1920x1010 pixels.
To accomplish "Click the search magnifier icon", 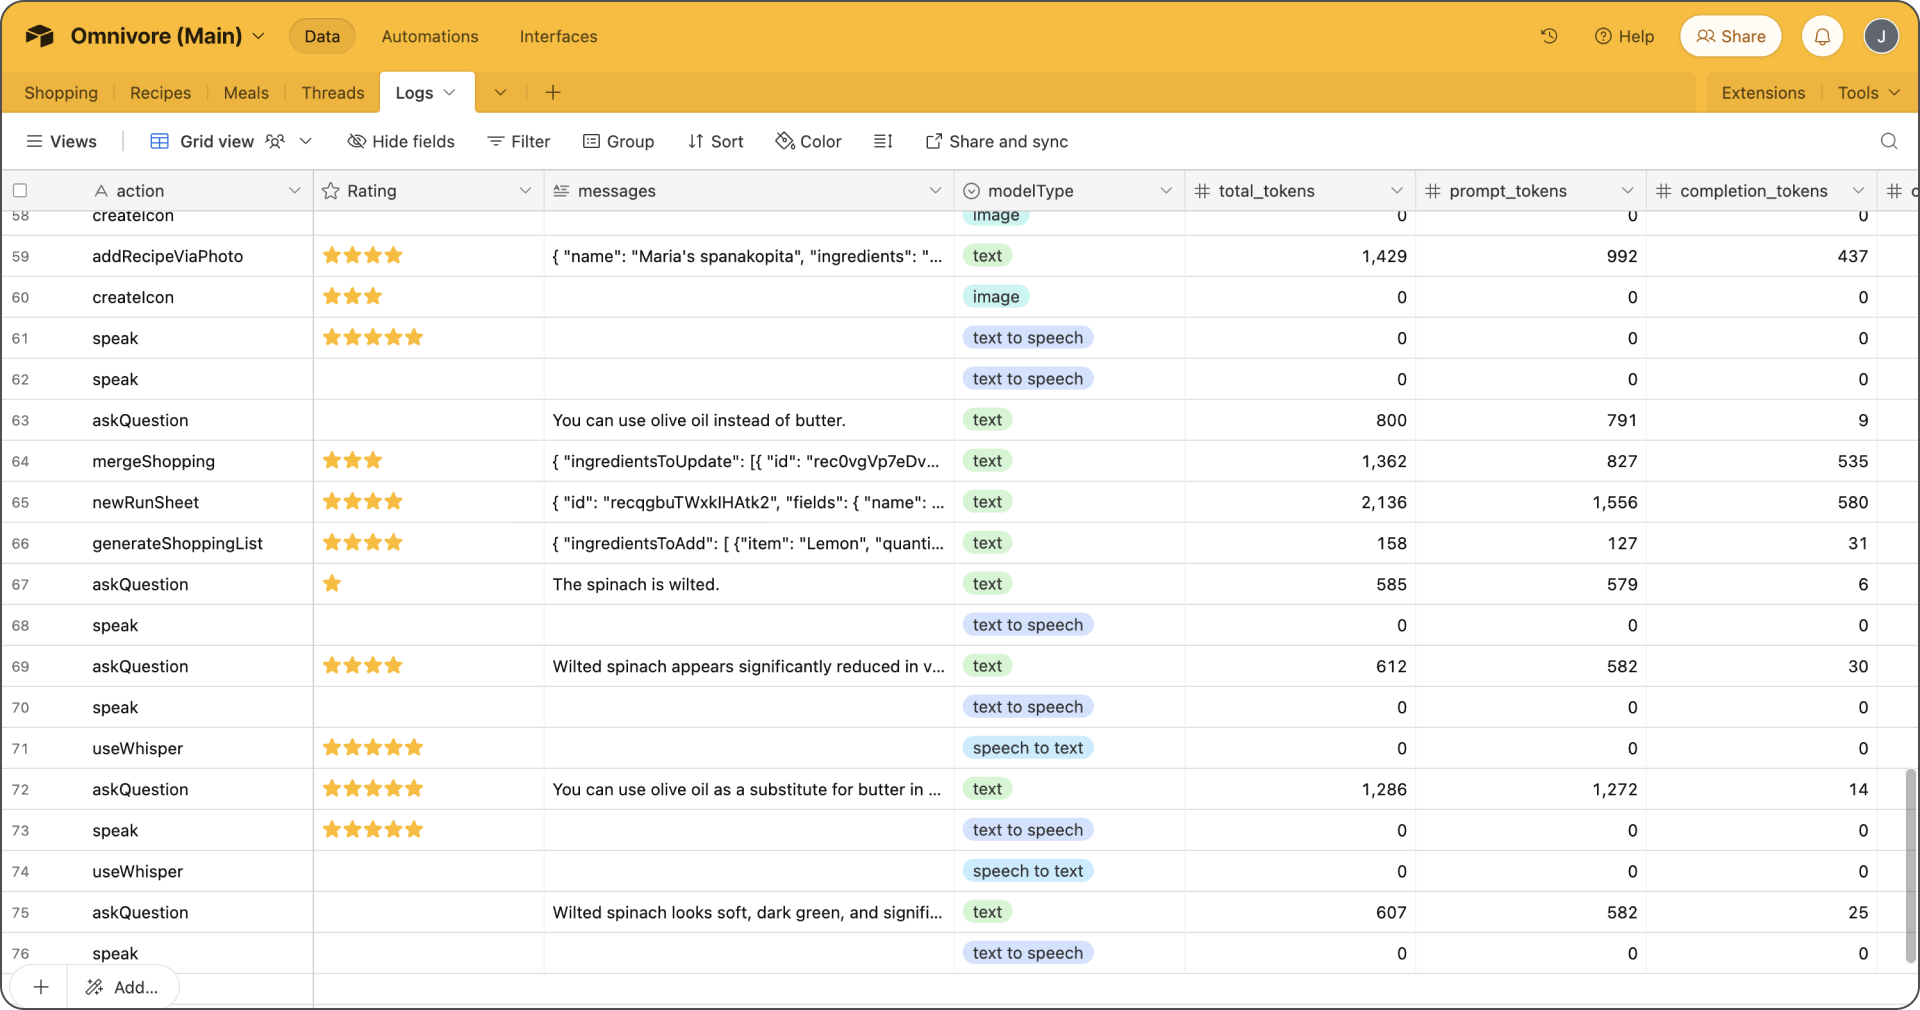I will 1888,141.
